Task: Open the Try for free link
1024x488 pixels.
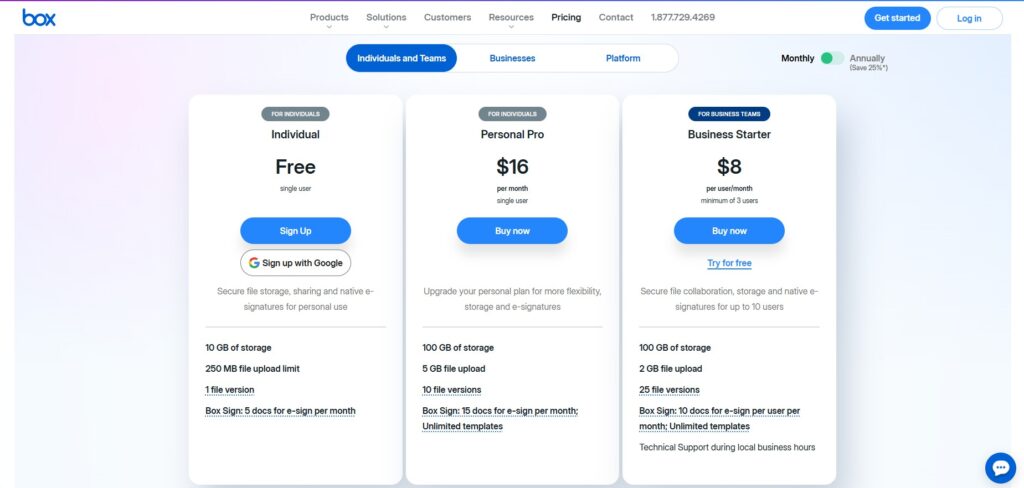Action: coord(729,263)
